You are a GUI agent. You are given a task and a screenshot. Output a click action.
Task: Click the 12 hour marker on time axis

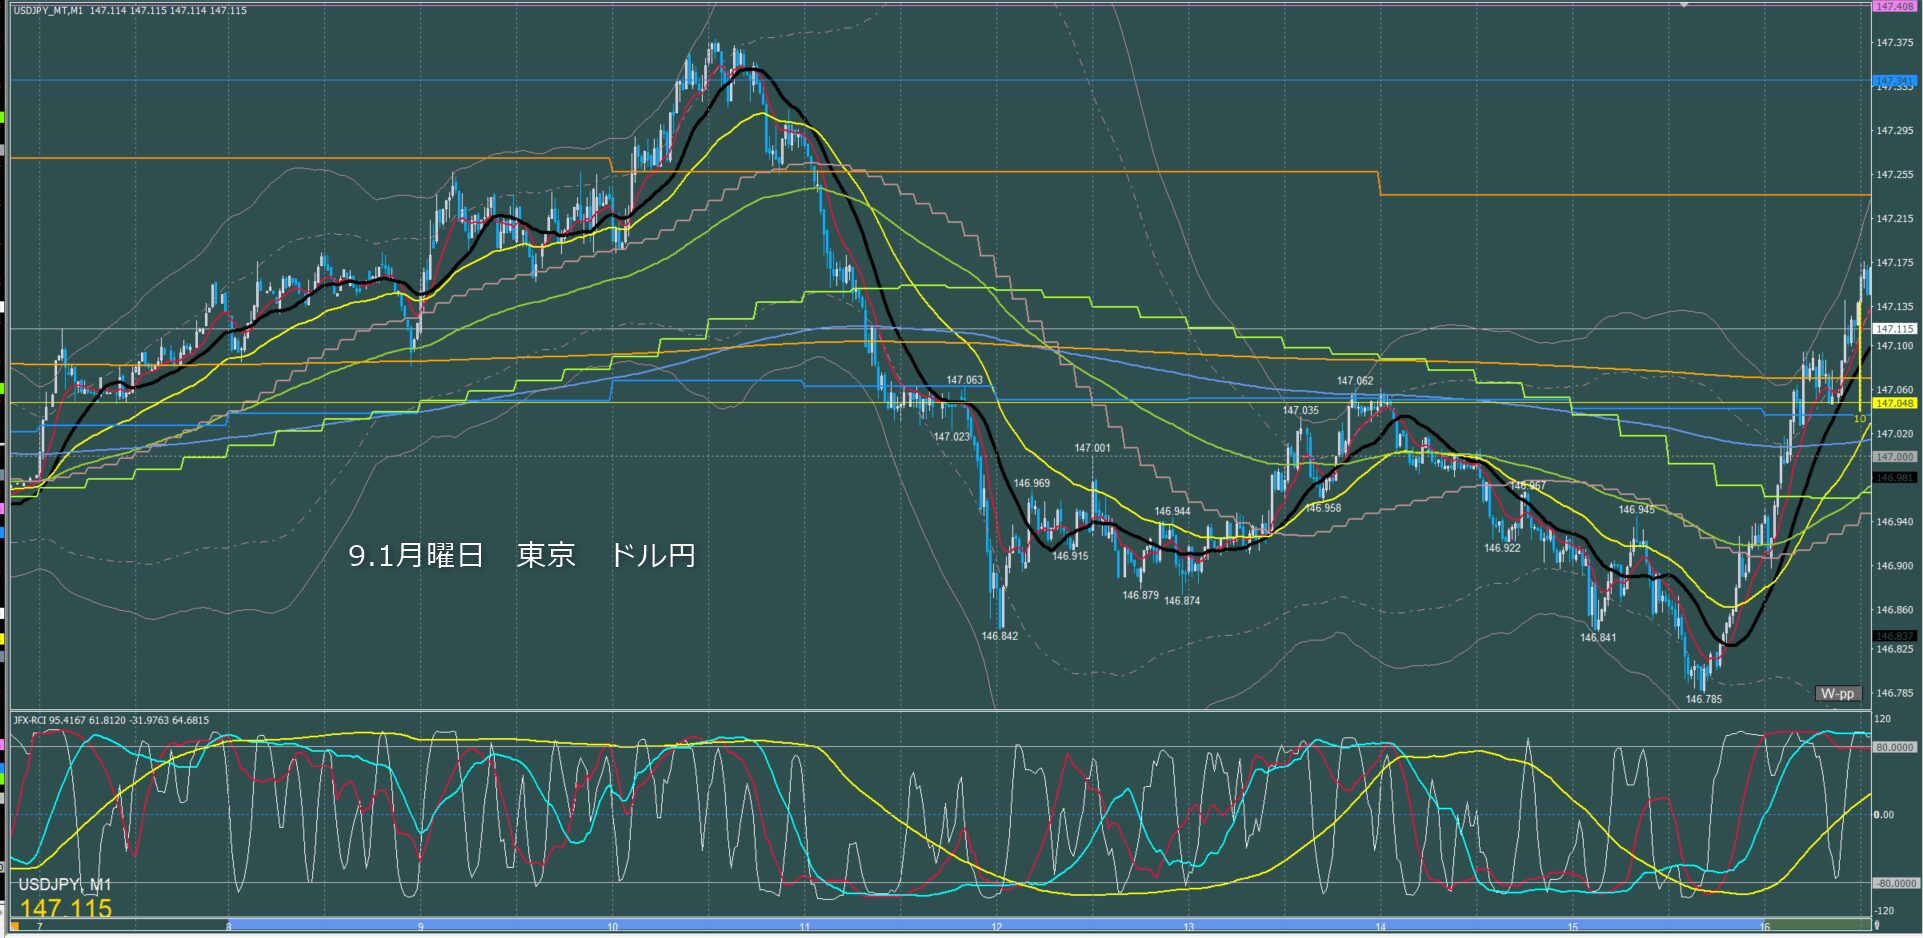pyautogui.click(x=996, y=927)
